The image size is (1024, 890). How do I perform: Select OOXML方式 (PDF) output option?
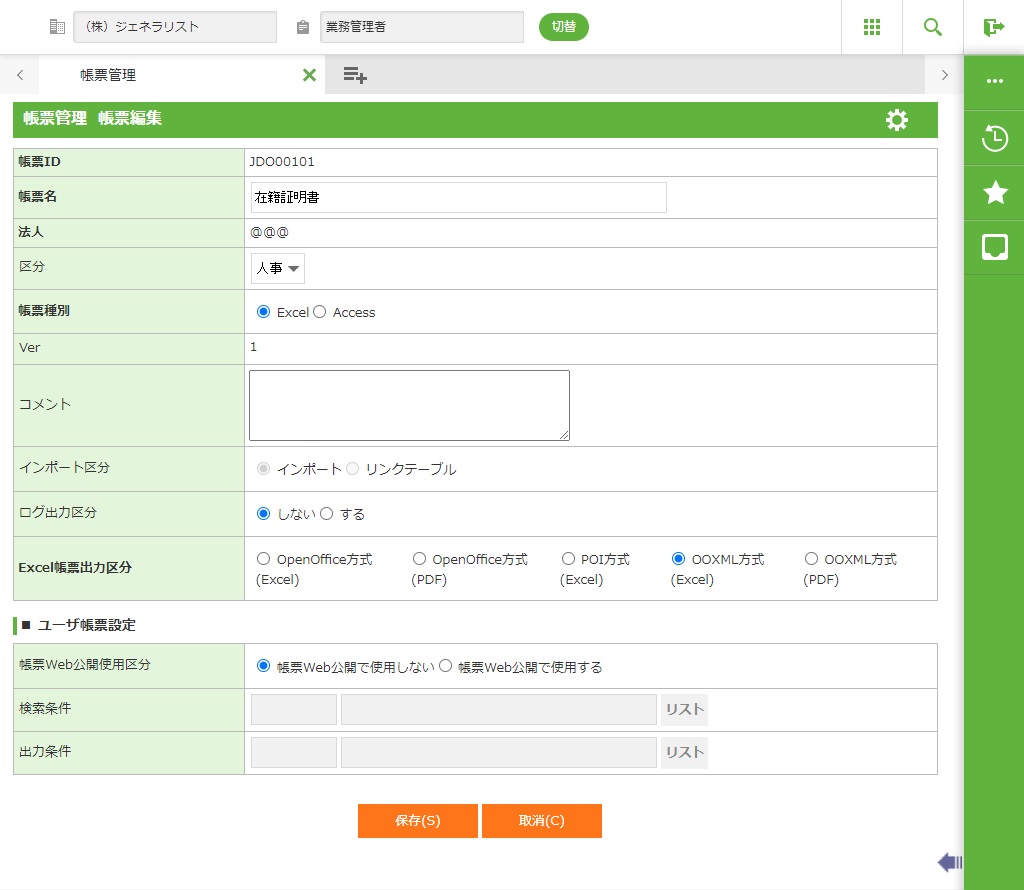[811, 559]
